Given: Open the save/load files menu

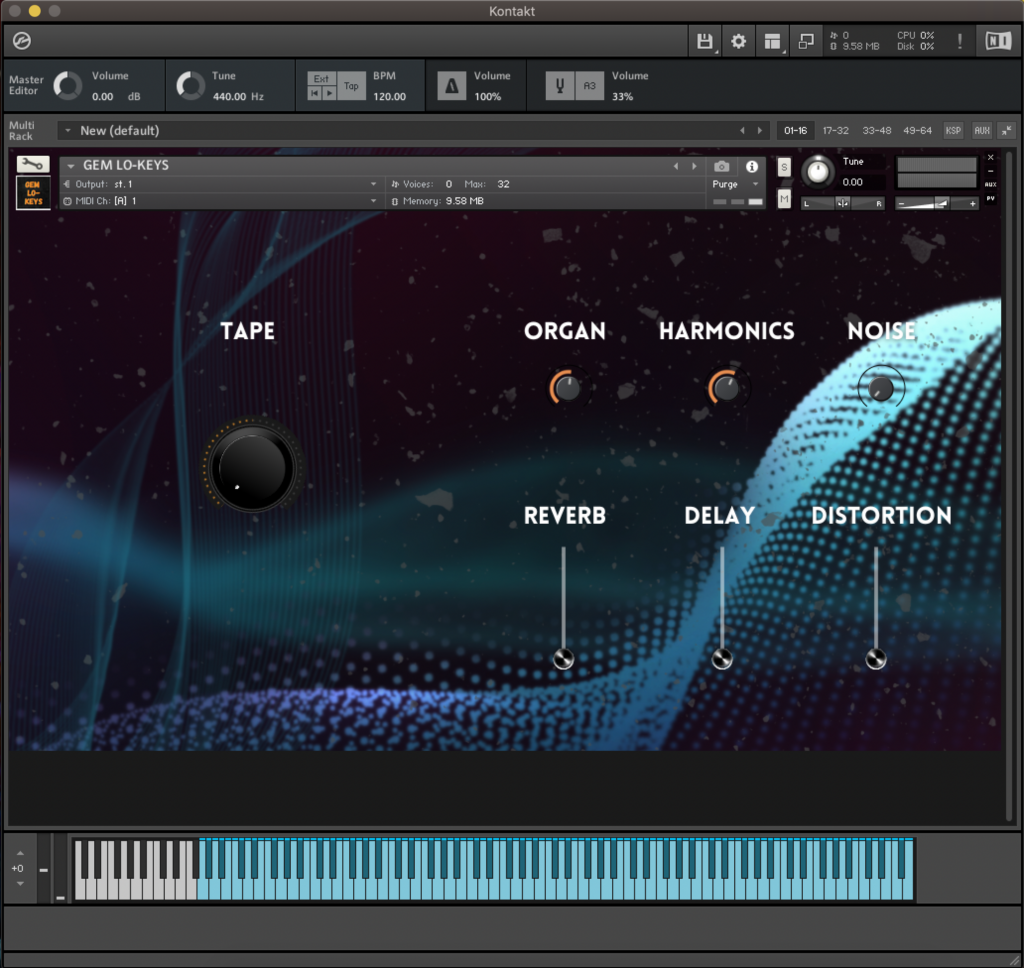Looking at the screenshot, I should [705, 41].
